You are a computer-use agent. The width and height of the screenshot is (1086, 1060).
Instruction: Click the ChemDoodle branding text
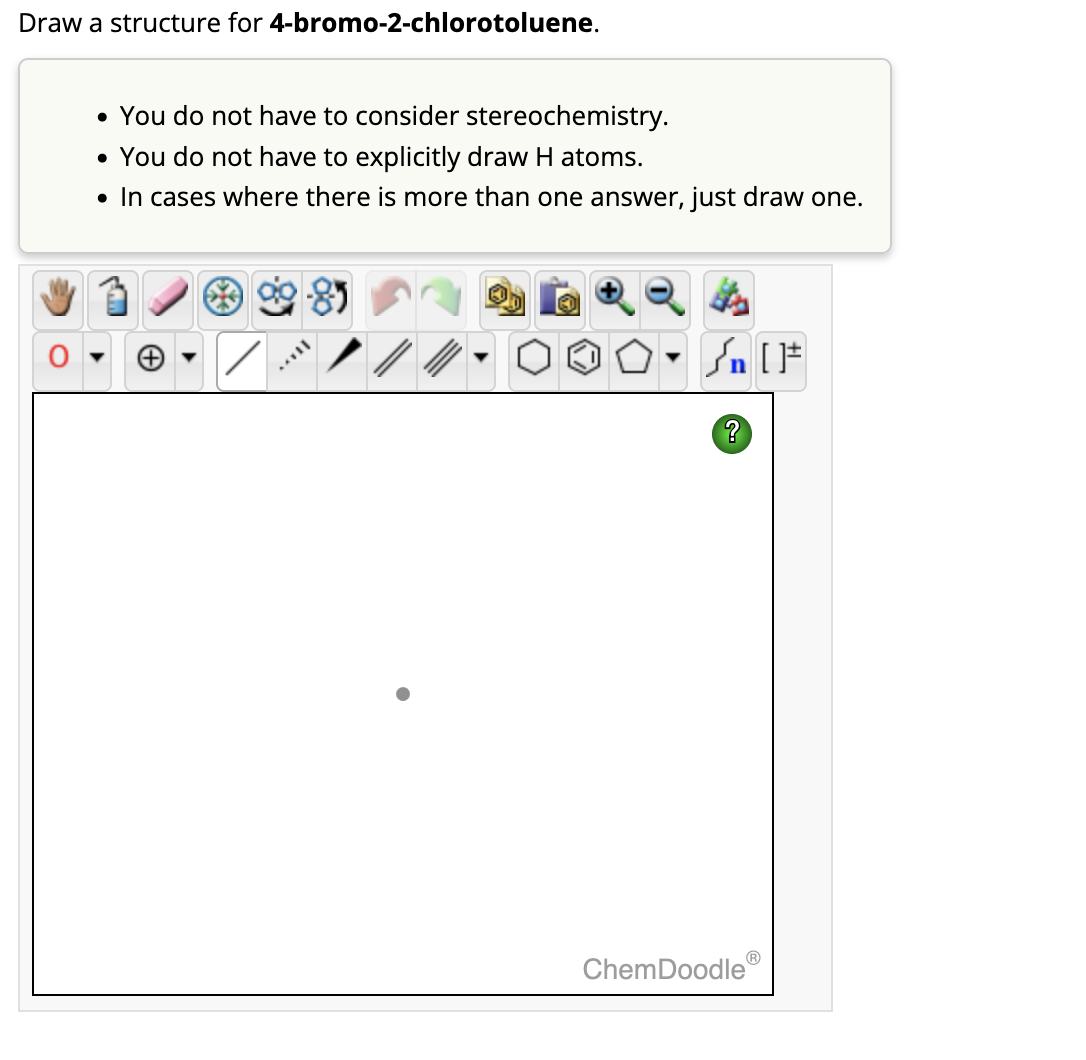pos(666,967)
